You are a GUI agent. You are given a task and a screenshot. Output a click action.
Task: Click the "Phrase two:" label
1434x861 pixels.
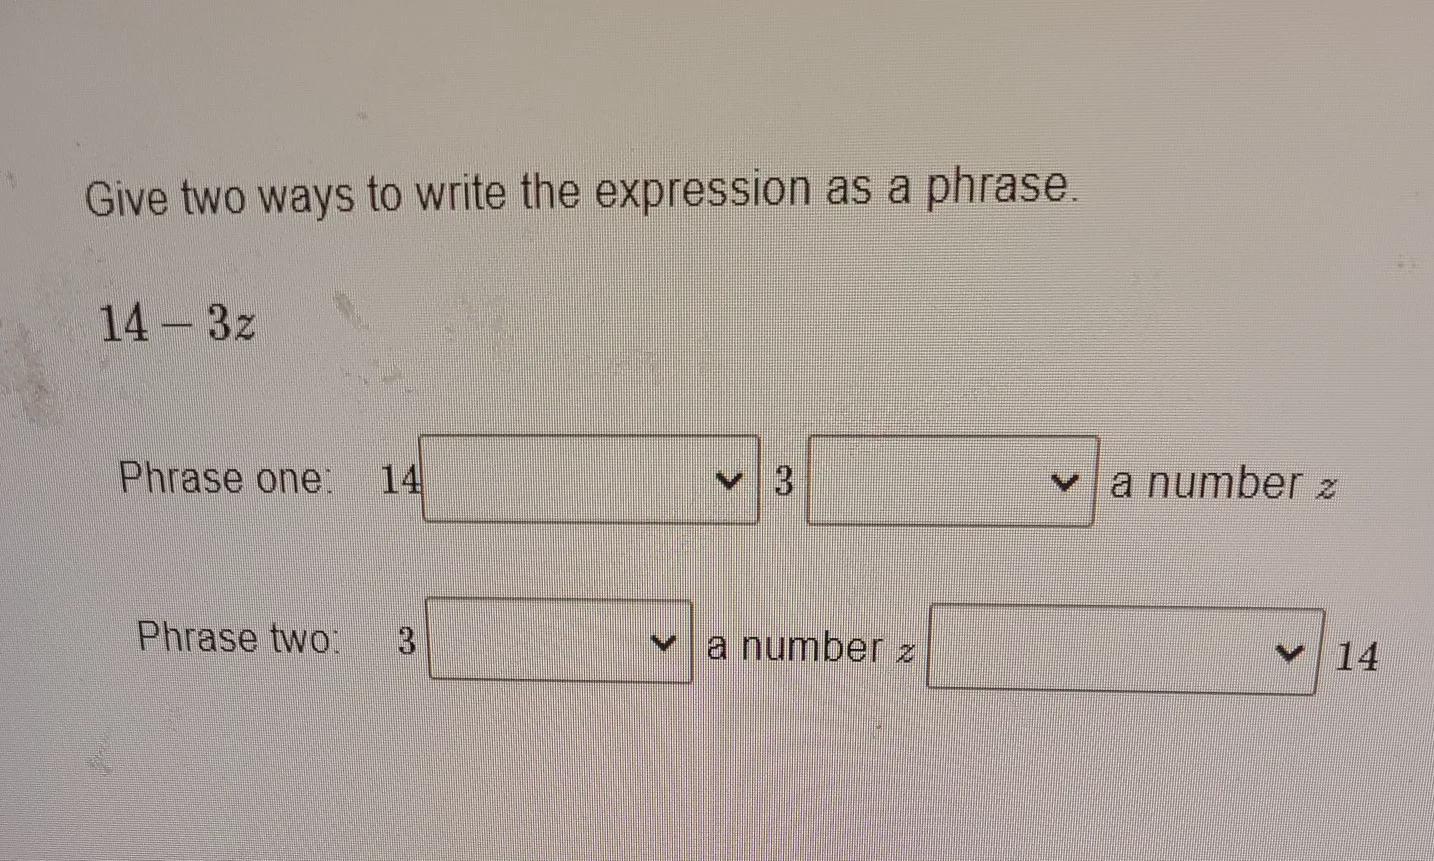tap(238, 637)
